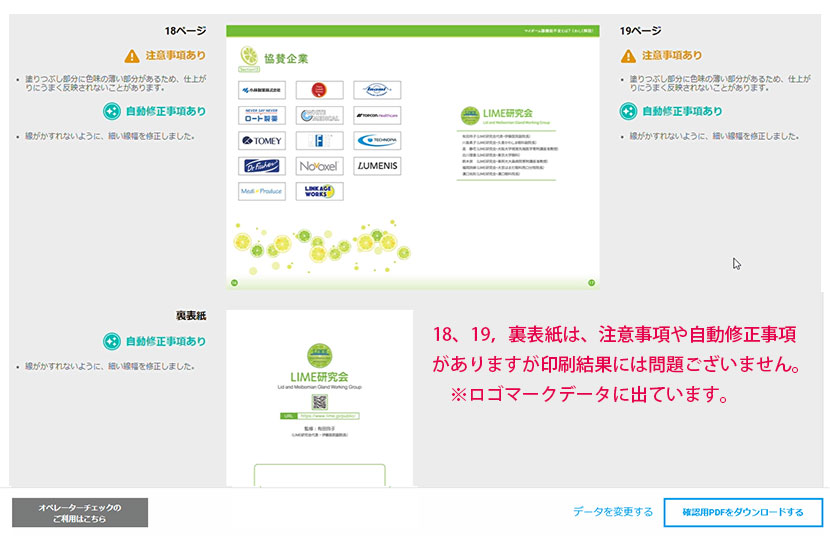Click the ロート製薬 logo in the preview
This screenshot has height=540, width=830.
coord(262,115)
